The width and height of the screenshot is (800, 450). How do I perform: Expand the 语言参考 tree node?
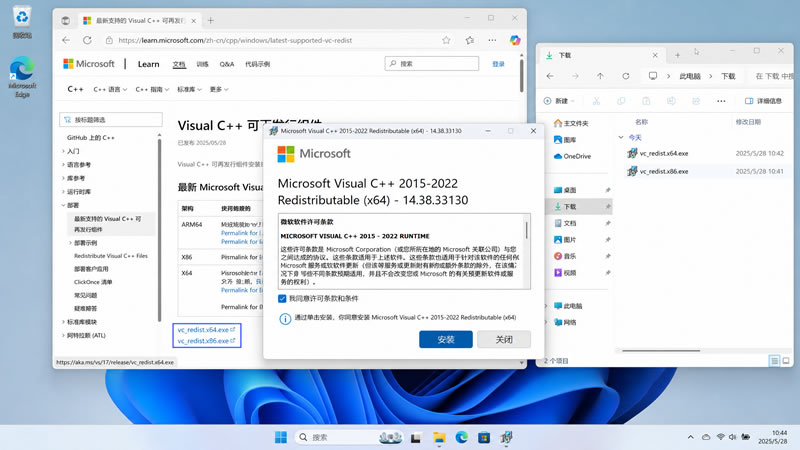pyautogui.click(x=63, y=165)
